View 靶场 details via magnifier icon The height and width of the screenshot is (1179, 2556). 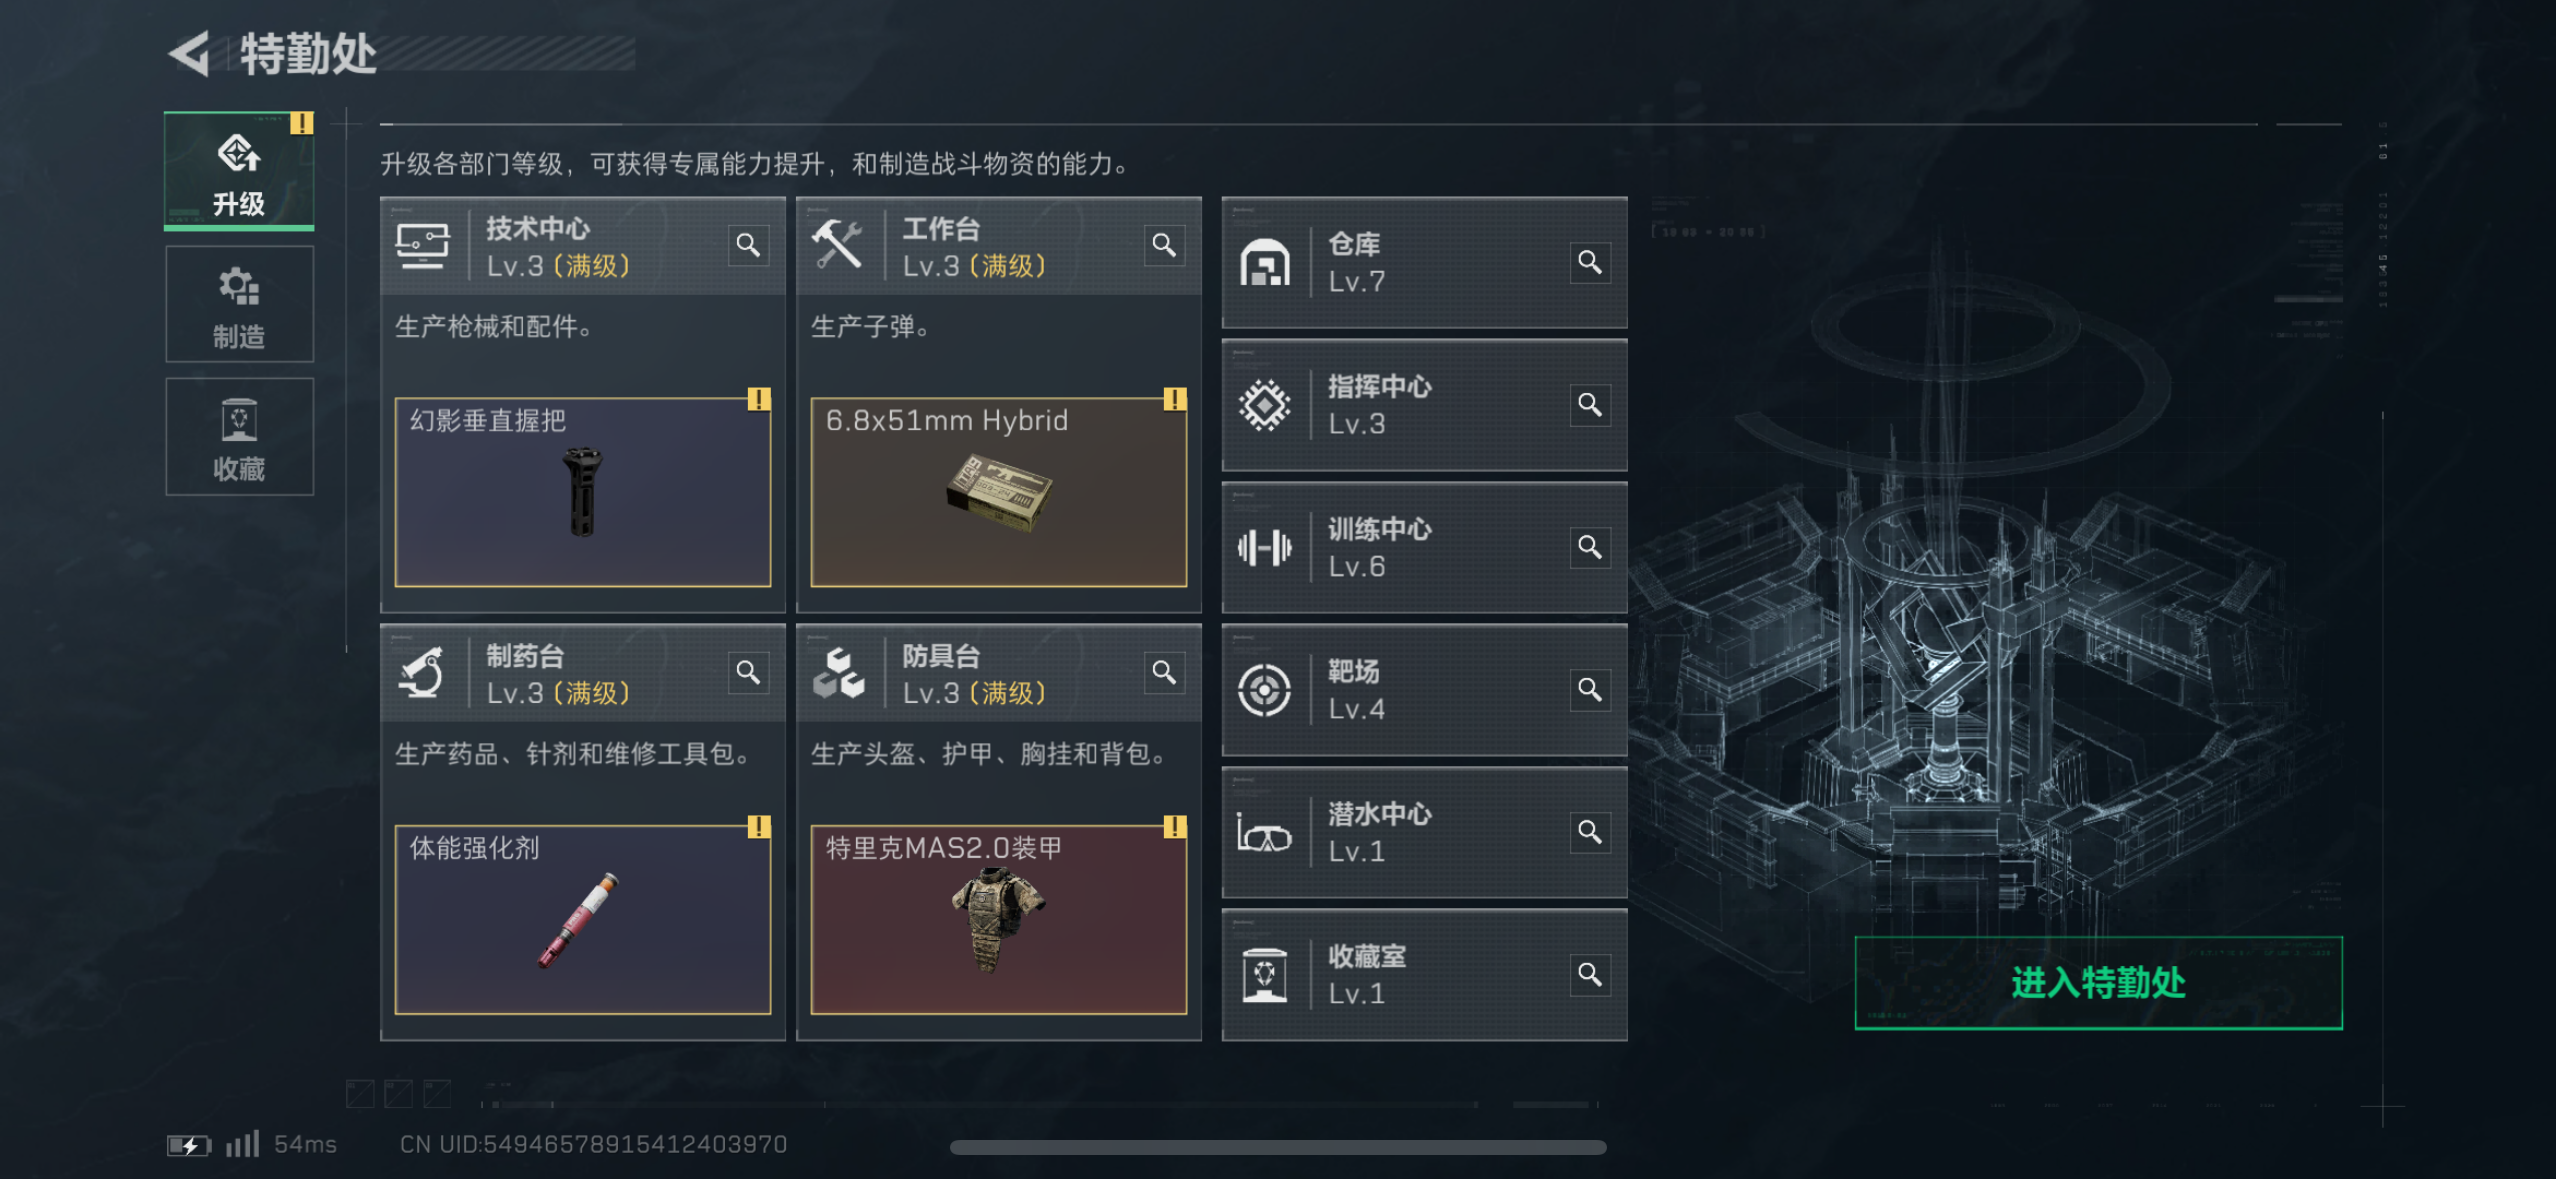point(1590,690)
